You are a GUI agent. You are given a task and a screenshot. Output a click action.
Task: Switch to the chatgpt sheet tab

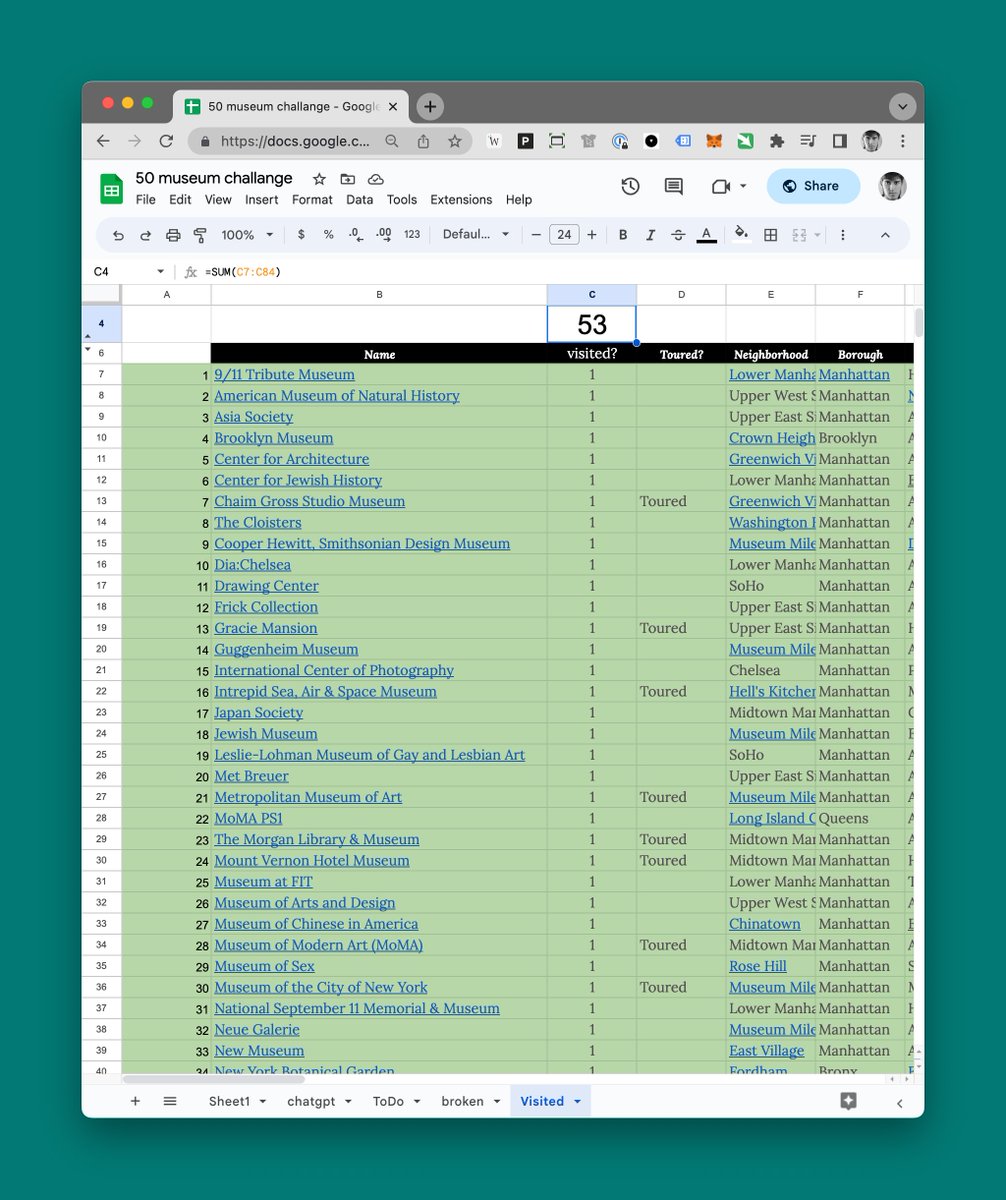[310, 1101]
